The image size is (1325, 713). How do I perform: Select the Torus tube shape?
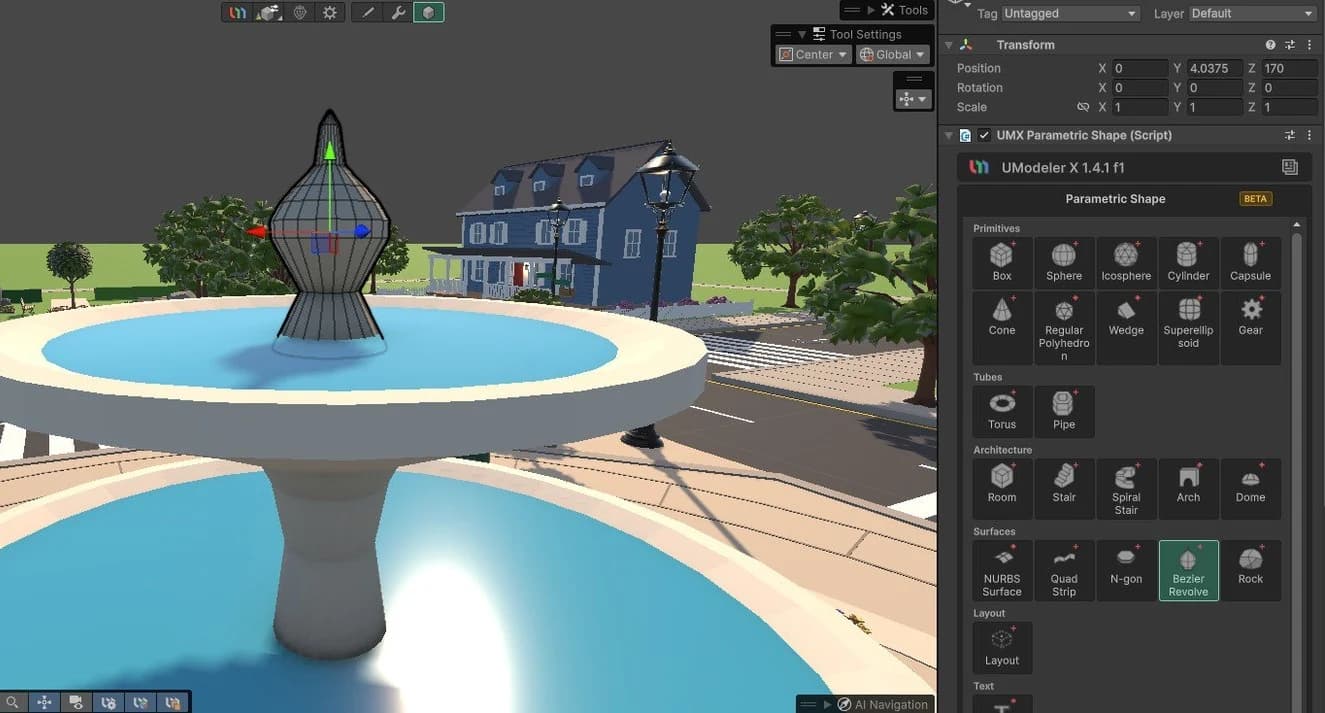[x=1002, y=412]
